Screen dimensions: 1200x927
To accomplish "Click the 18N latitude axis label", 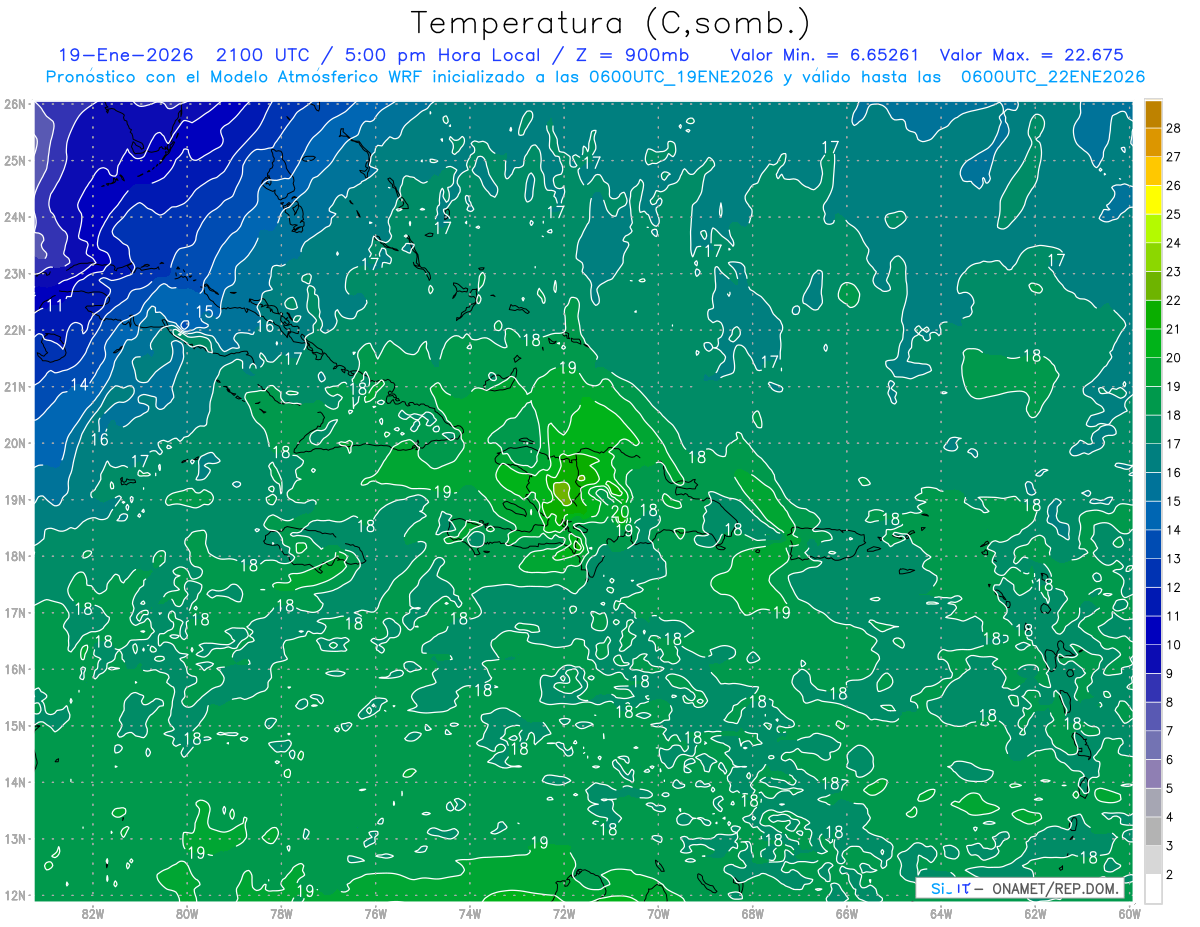I will click(14, 556).
